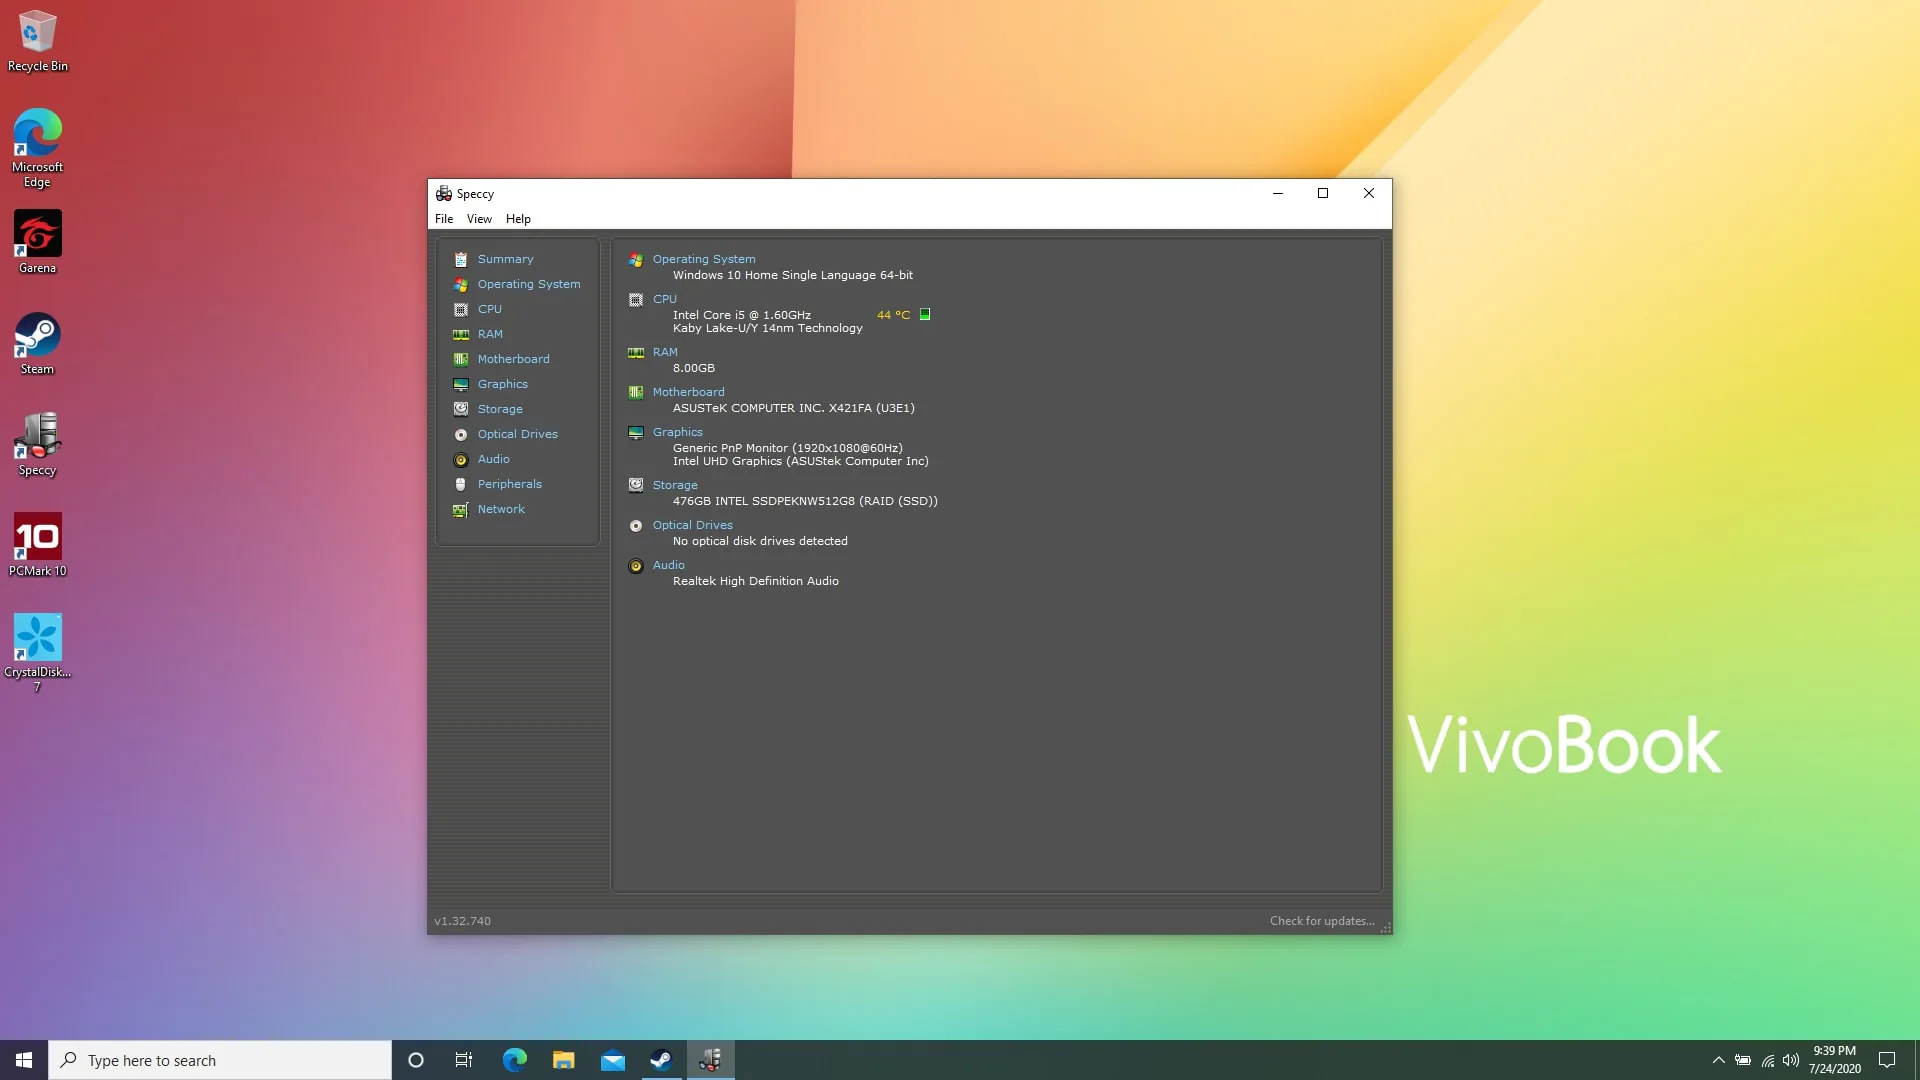Screen dimensions: 1920x1080
Task: Click the taskbar search box
Action: pyautogui.click(x=220, y=1060)
